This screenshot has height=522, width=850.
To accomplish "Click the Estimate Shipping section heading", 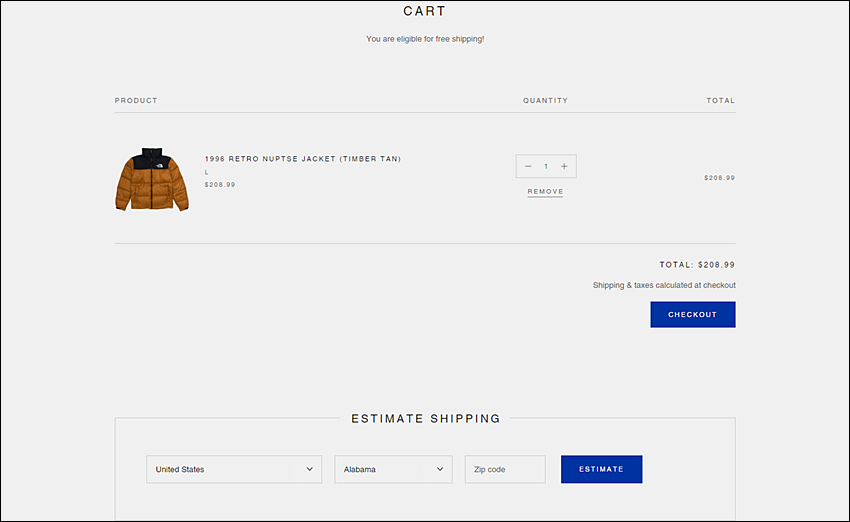I will click(426, 418).
